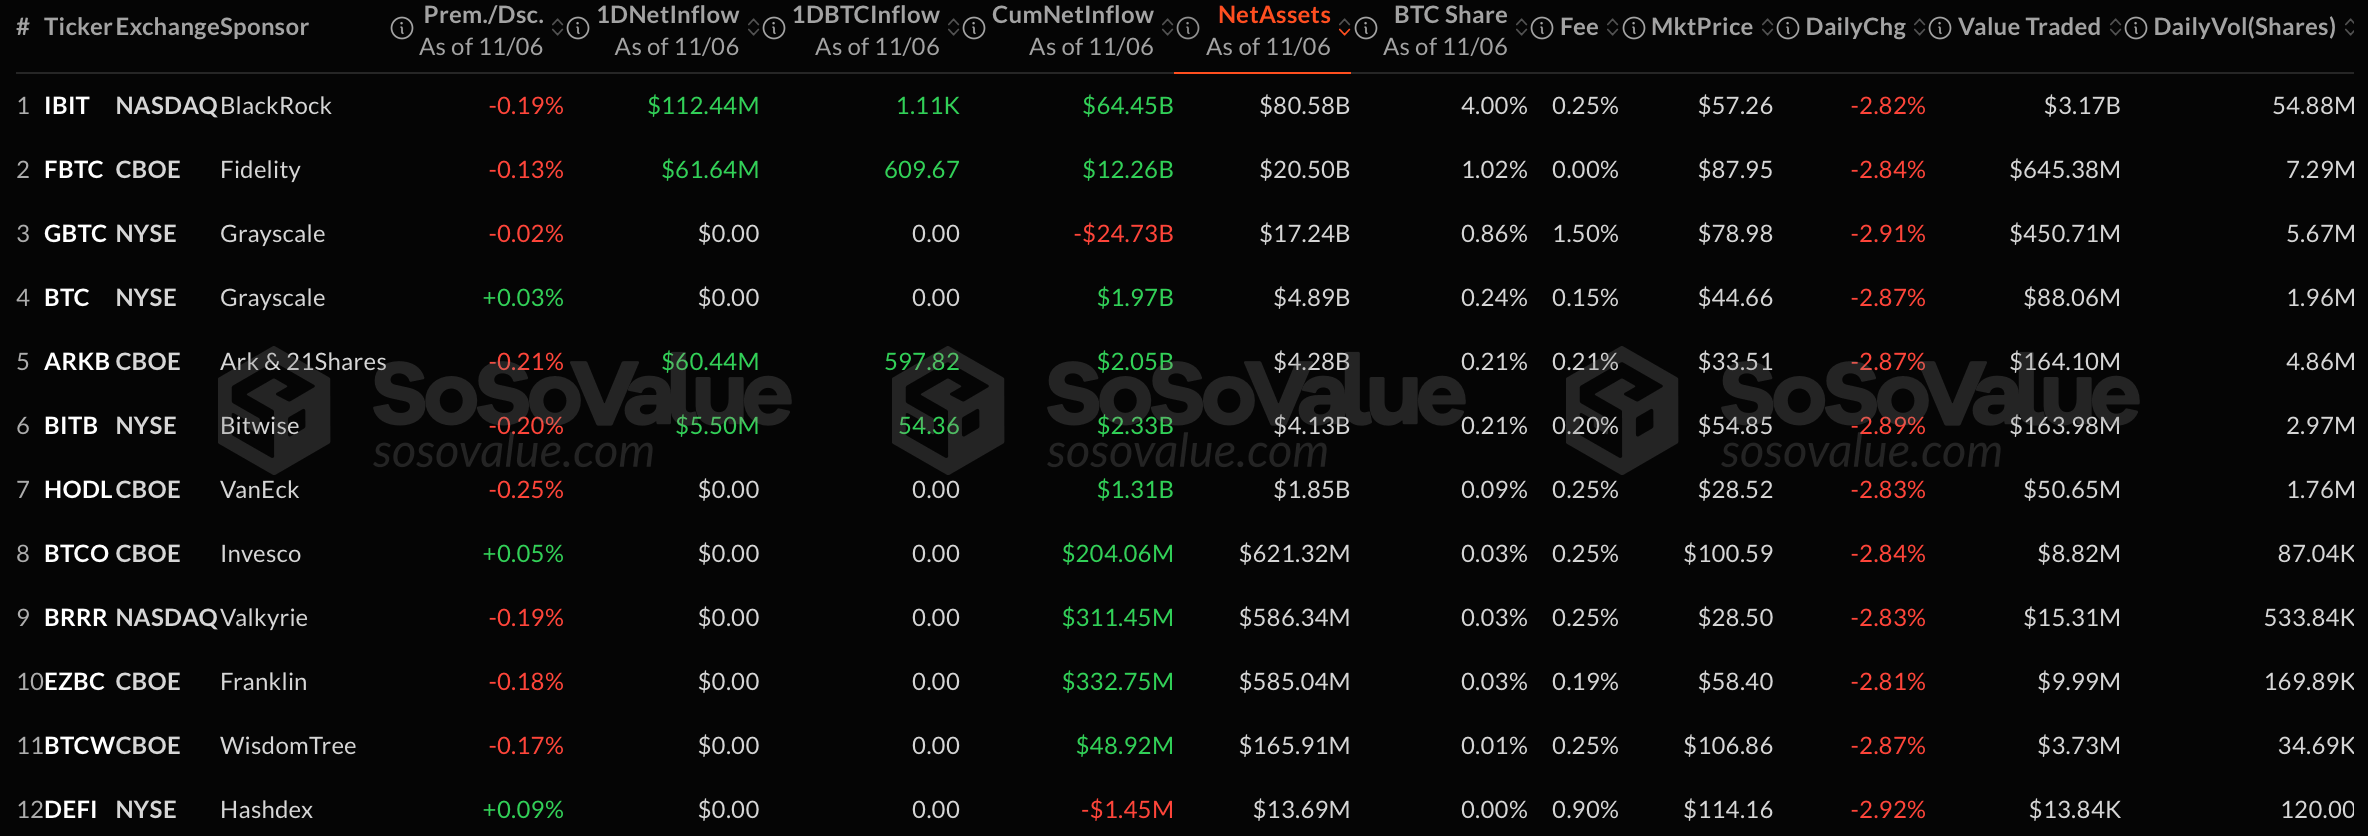Open the EZBC ticker row
Screen dimensions: 2368x836
click(x=74, y=681)
